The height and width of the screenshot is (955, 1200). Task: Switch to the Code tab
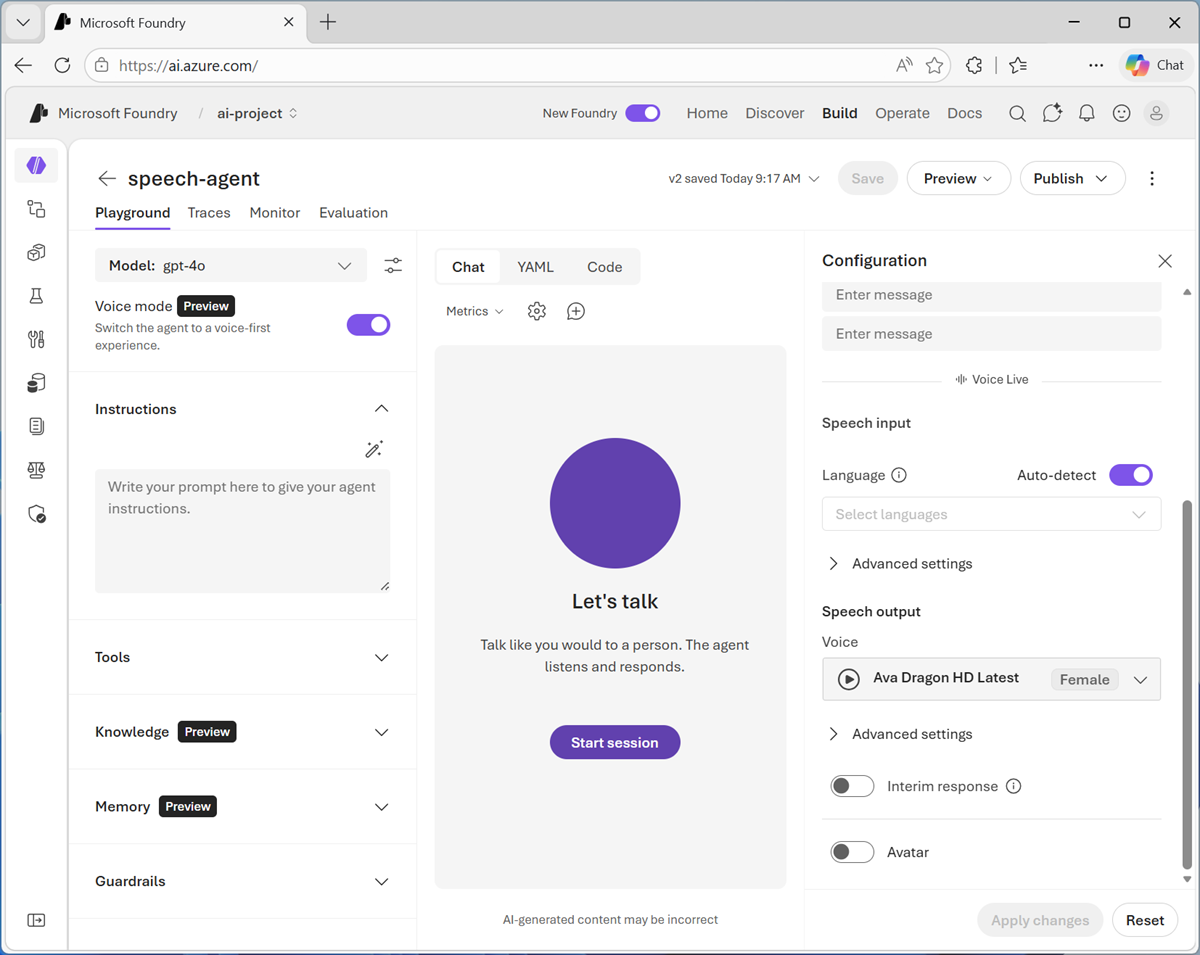[x=604, y=267]
